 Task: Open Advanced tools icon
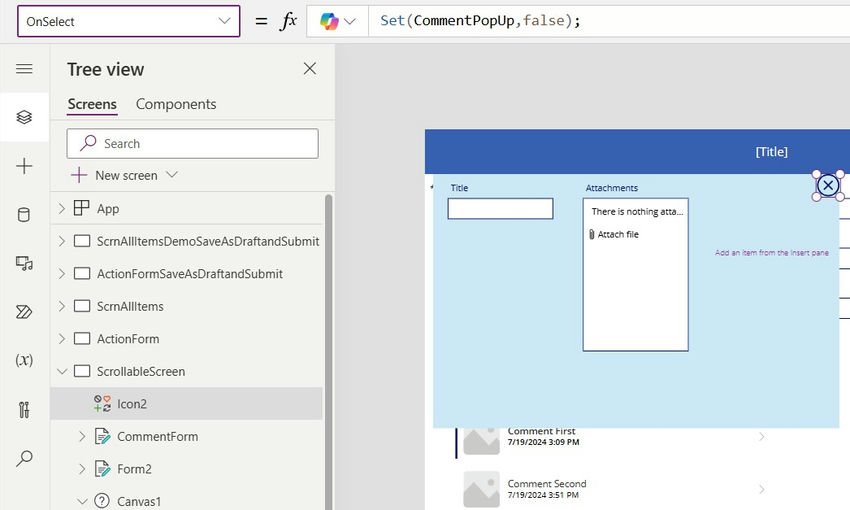click(x=24, y=409)
